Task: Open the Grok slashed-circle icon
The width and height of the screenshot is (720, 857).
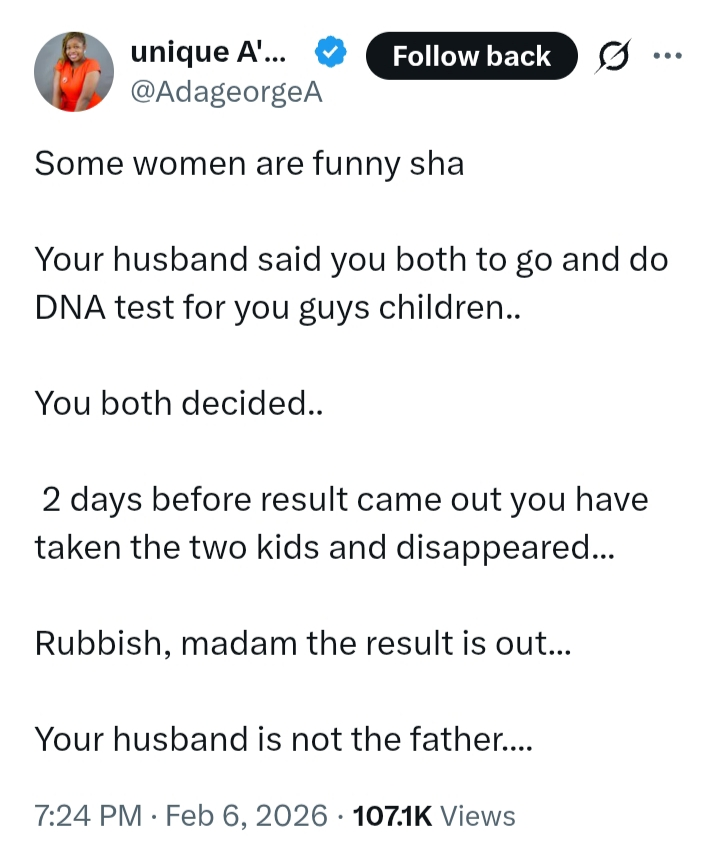Action: click(612, 56)
